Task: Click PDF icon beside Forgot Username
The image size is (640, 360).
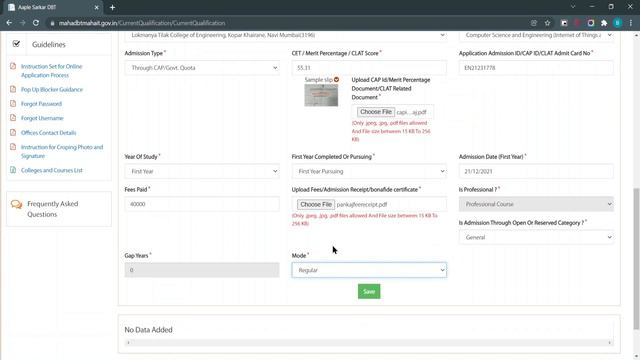Action: [x=13, y=118]
